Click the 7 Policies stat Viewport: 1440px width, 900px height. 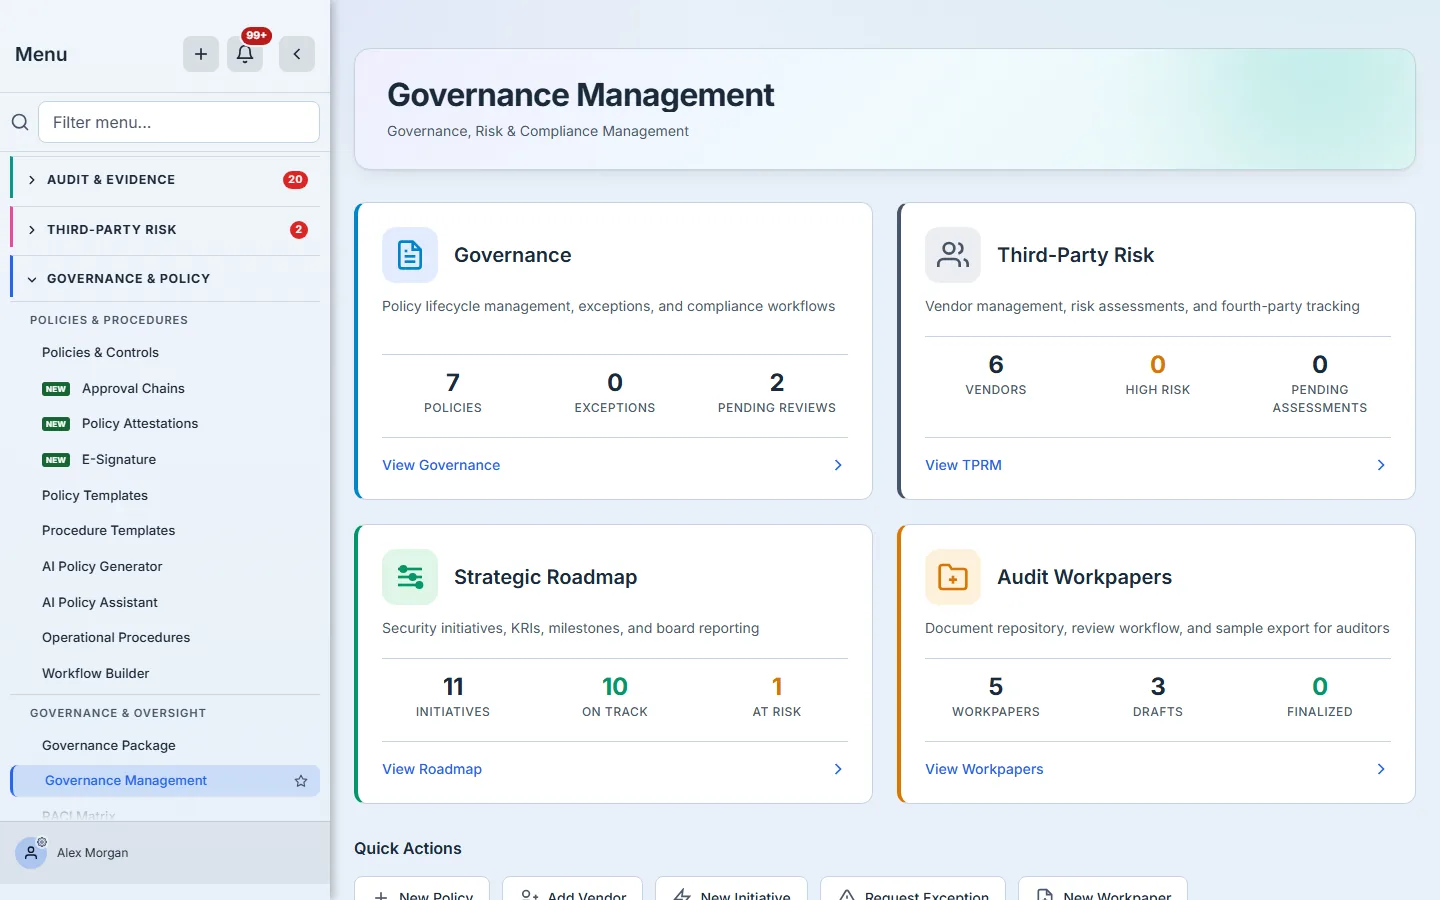(x=453, y=392)
